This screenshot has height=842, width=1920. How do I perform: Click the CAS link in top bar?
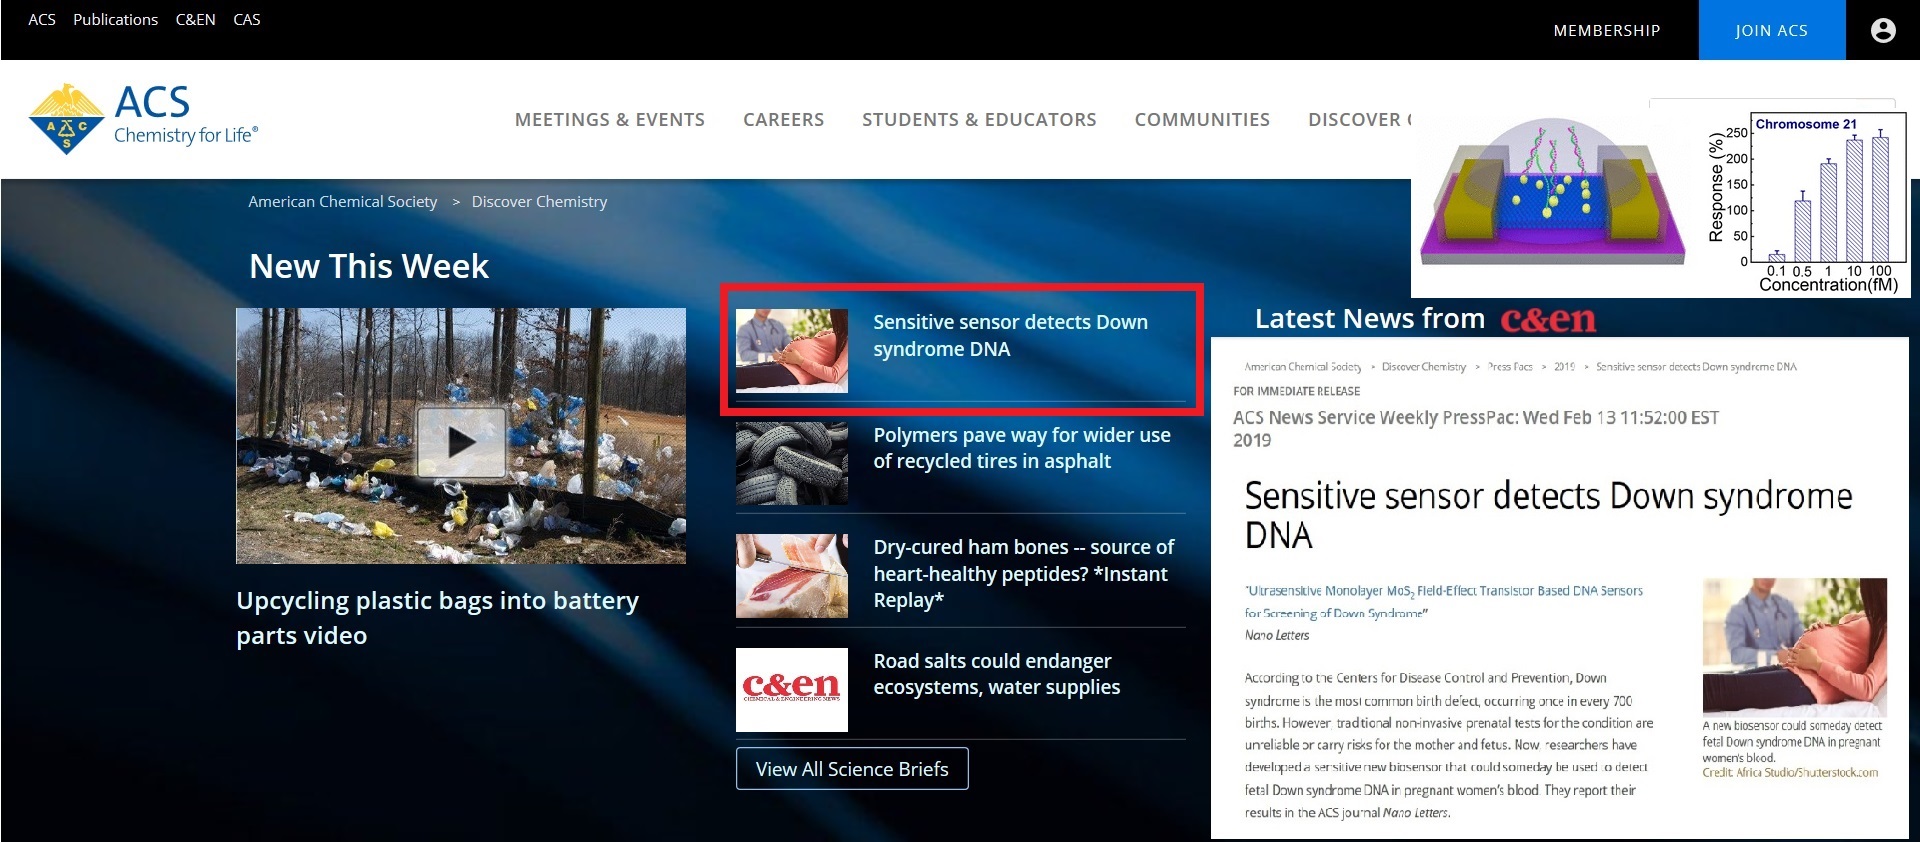click(246, 20)
